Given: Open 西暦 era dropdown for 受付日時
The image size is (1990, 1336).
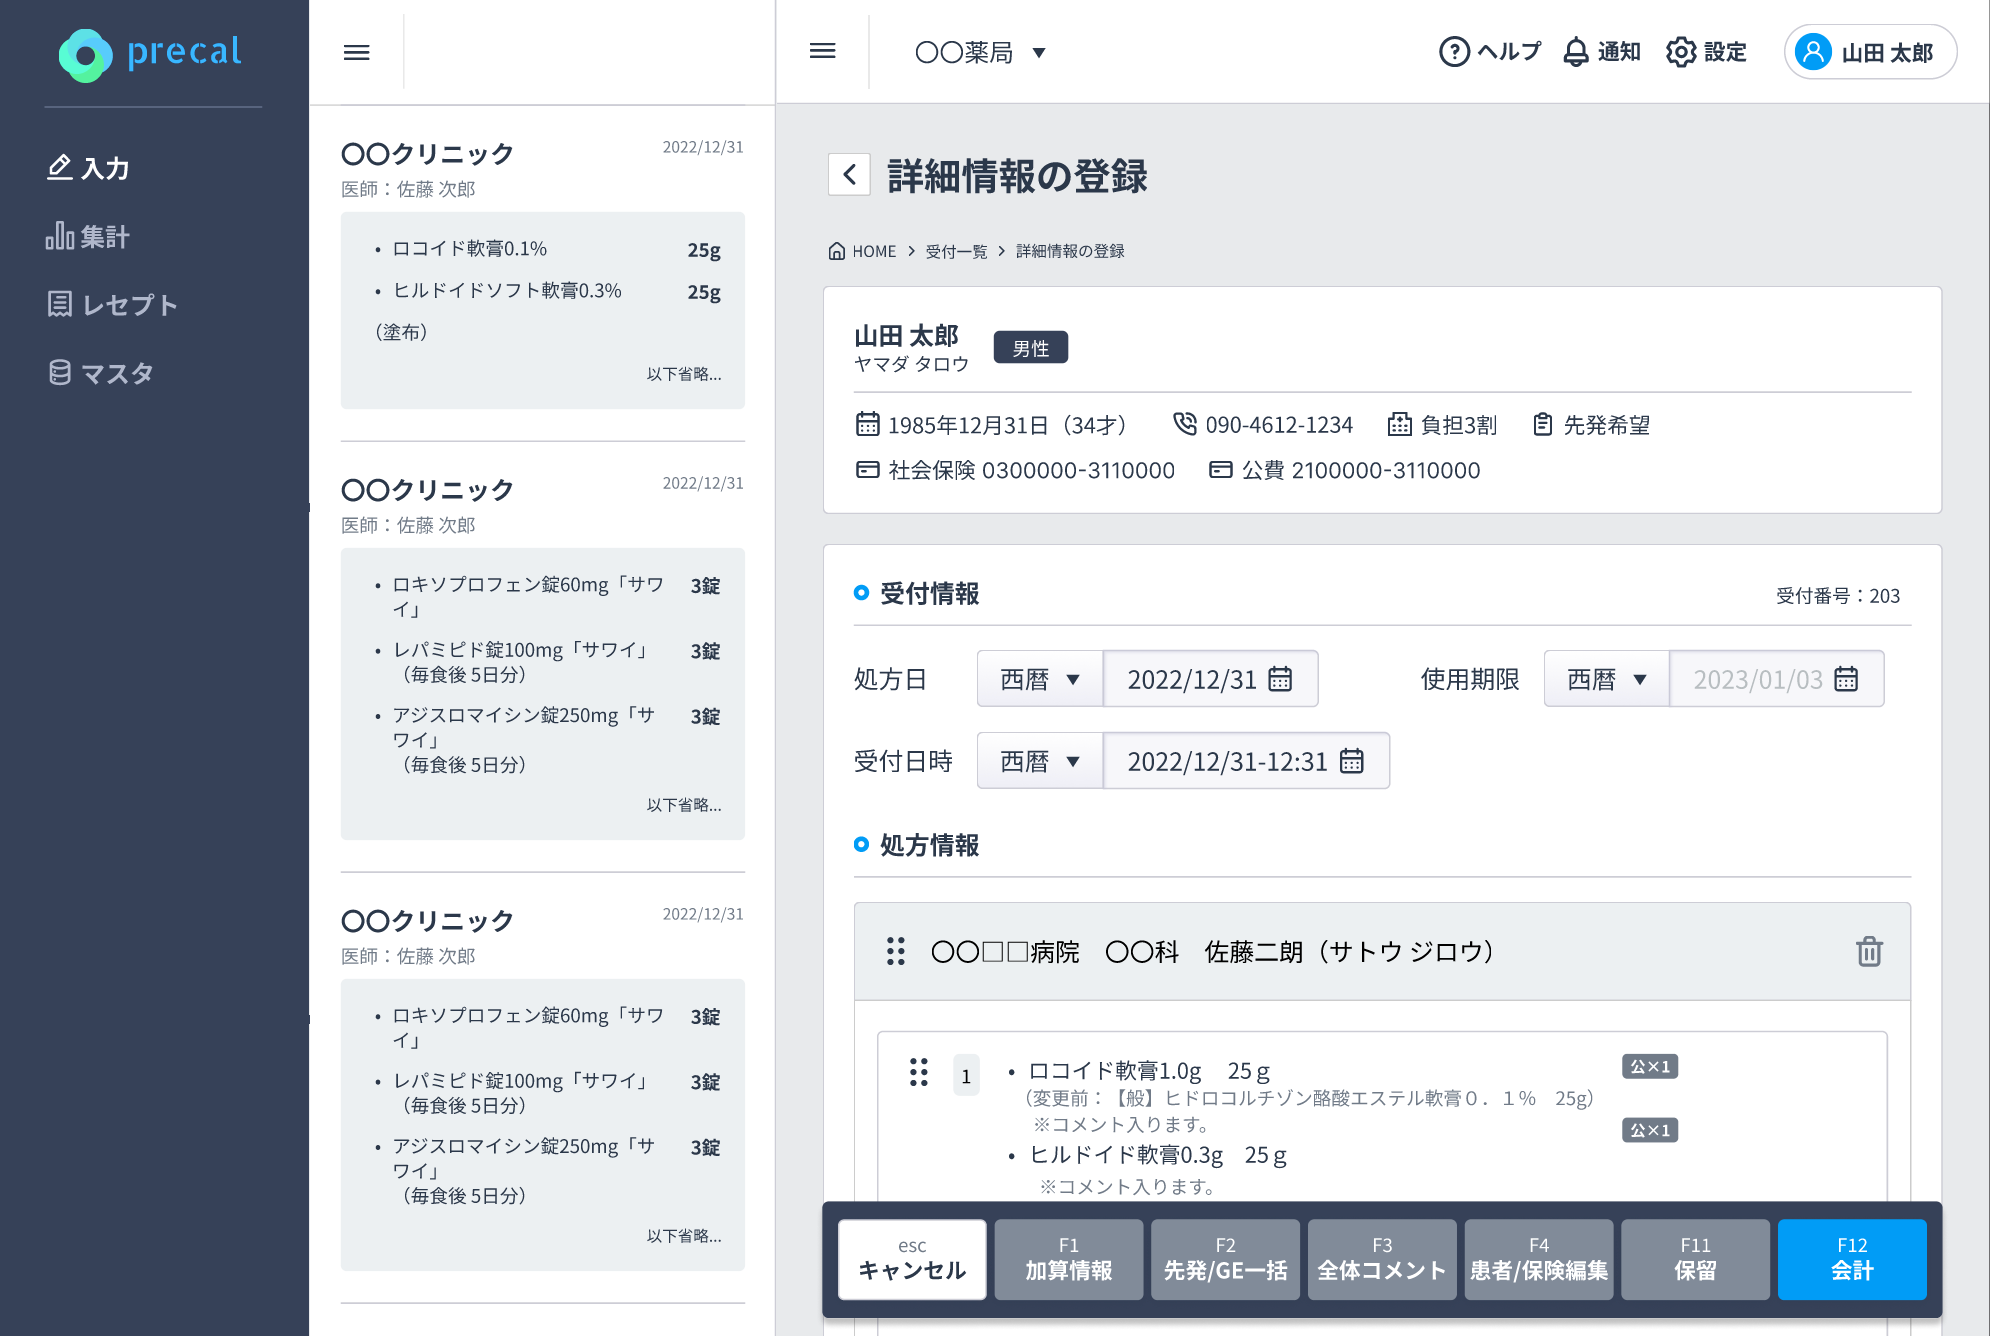Looking at the screenshot, I should point(1040,761).
